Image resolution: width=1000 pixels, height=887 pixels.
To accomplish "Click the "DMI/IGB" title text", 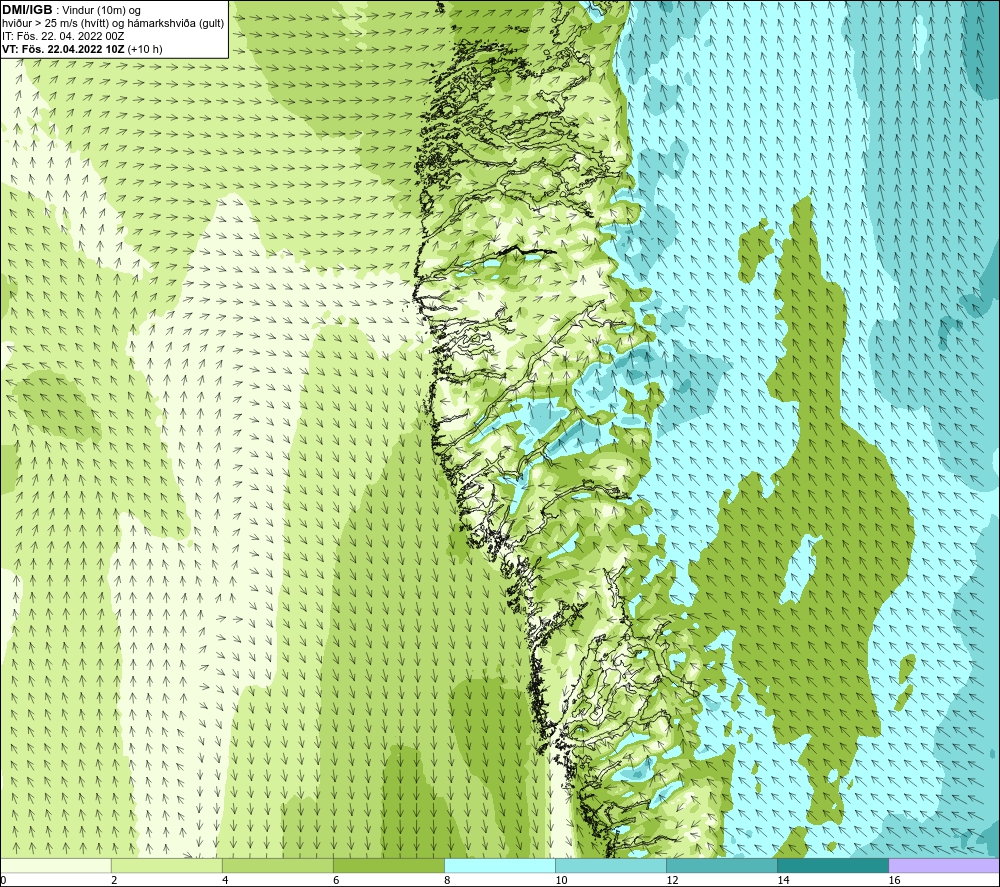I will tap(27, 10).
